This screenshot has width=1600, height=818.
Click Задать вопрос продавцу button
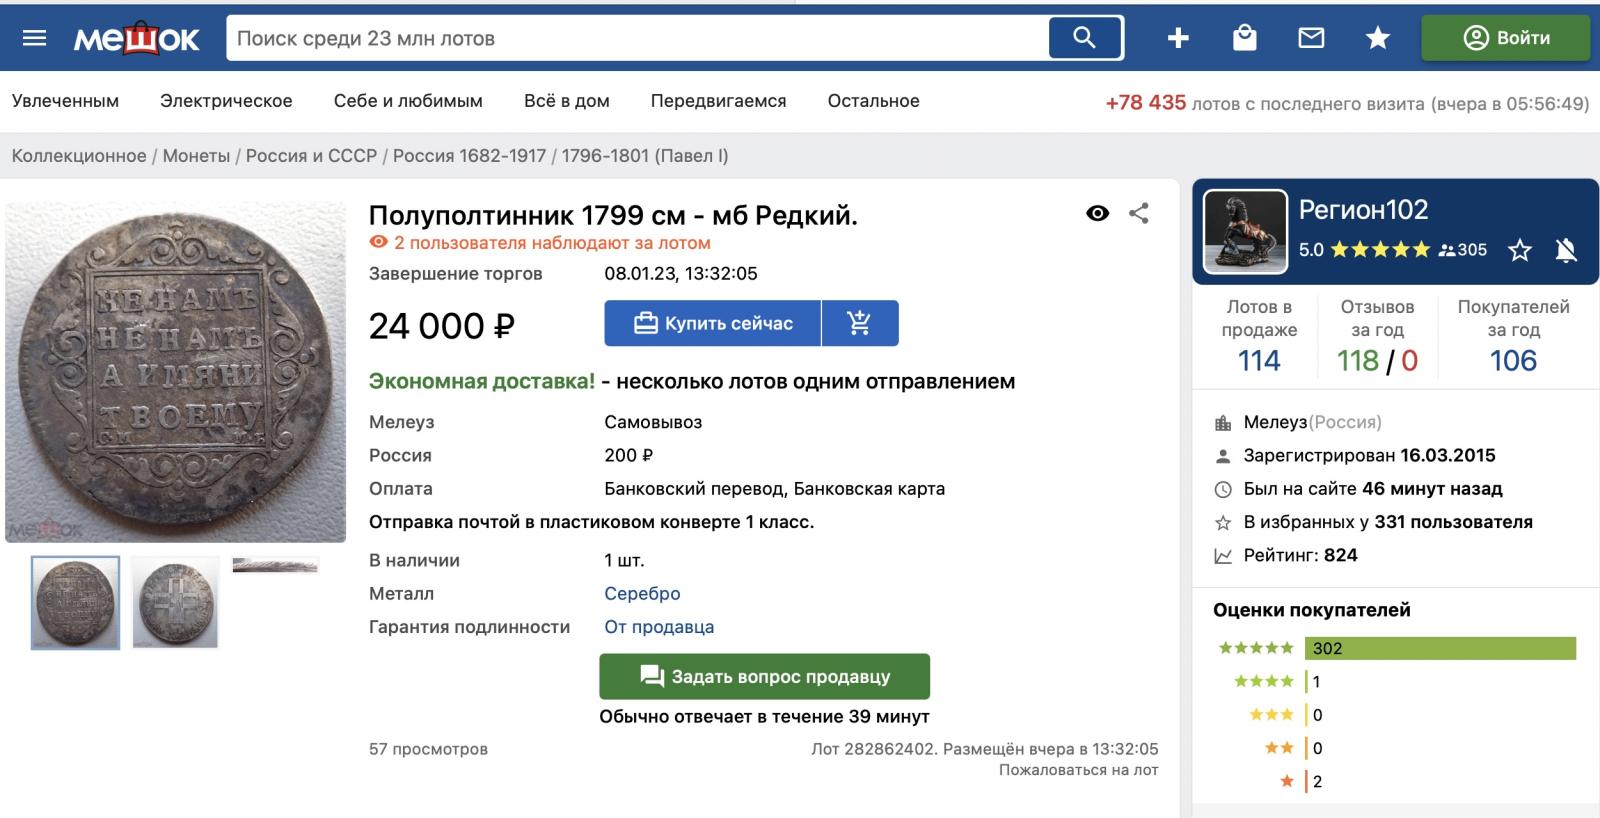(765, 676)
